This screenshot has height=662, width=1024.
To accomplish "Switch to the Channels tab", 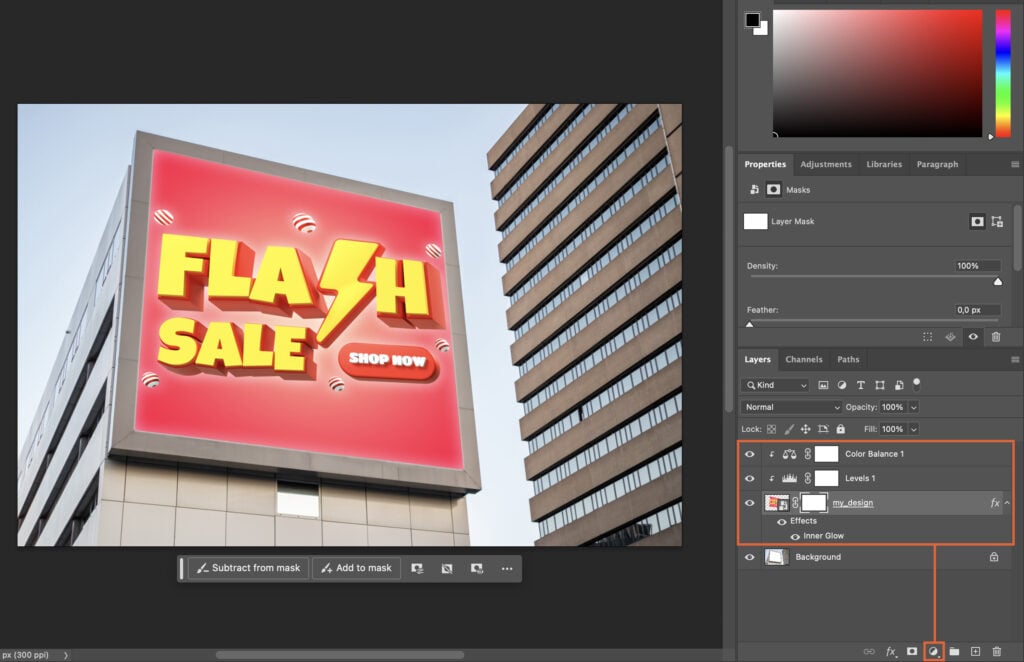I will [804, 359].
